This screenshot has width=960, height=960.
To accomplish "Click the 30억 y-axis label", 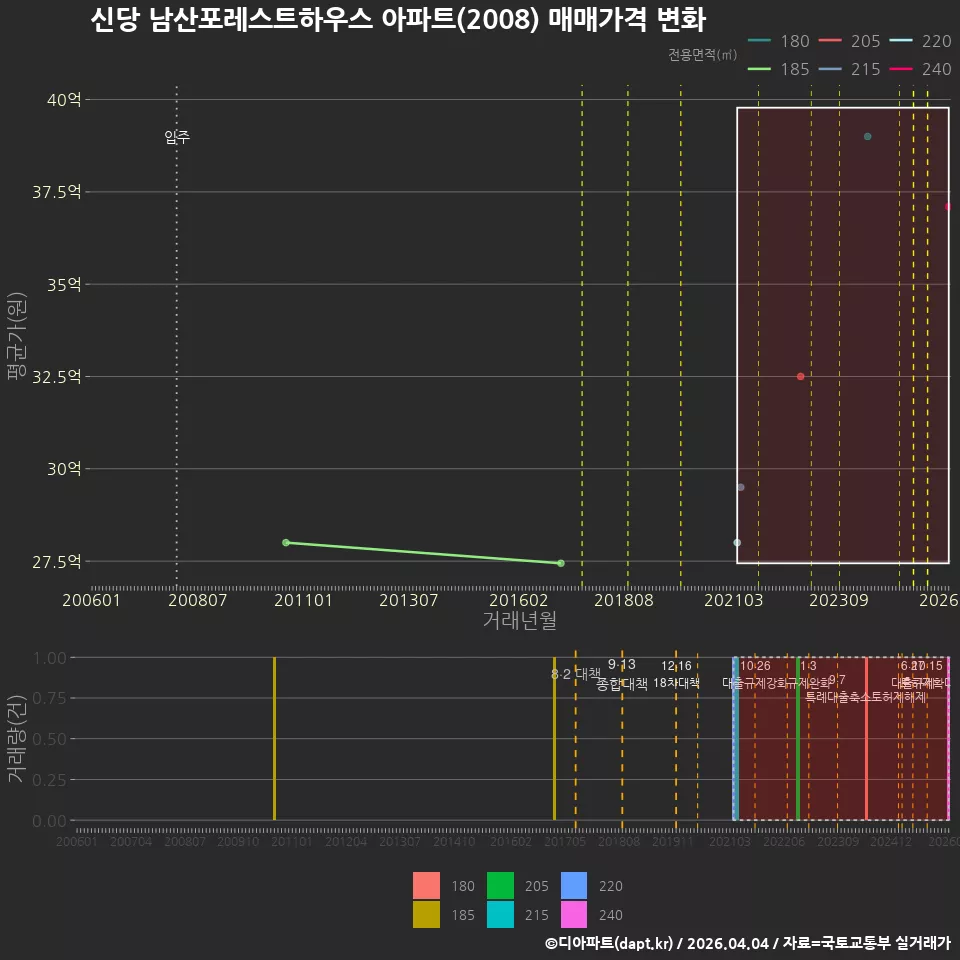I will (64, 469).
